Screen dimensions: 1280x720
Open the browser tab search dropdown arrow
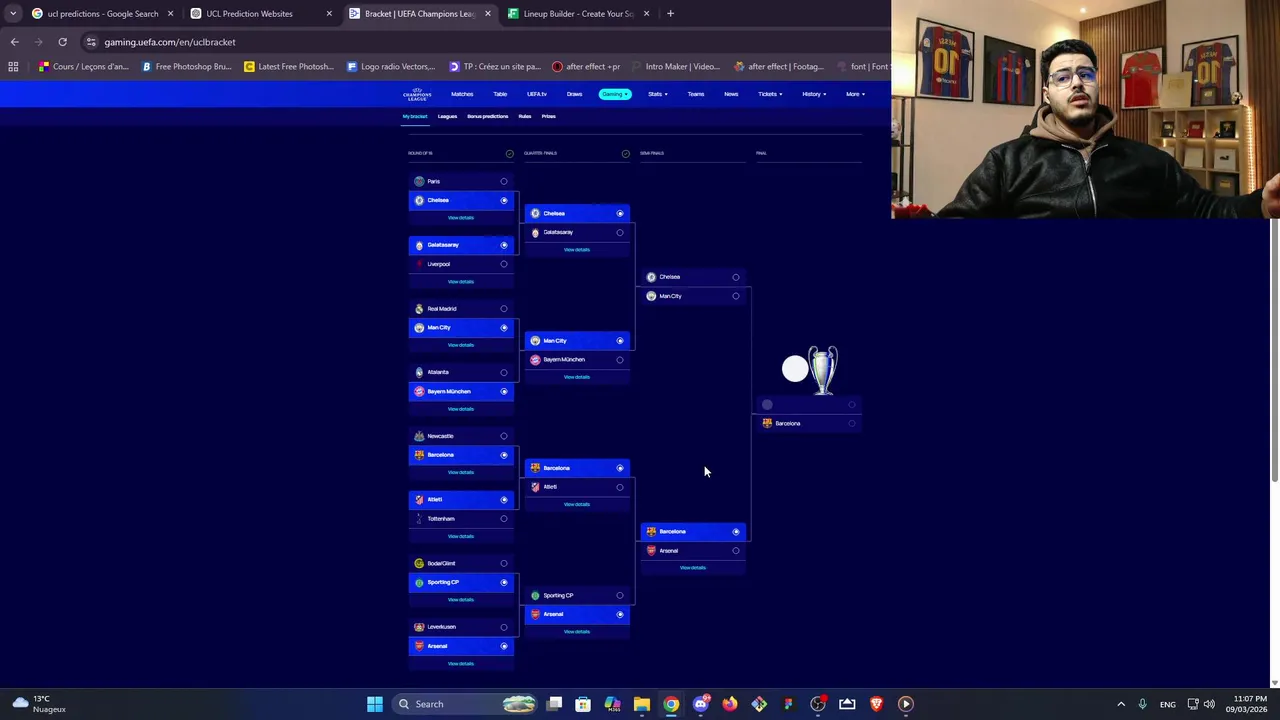coord(13,14)
